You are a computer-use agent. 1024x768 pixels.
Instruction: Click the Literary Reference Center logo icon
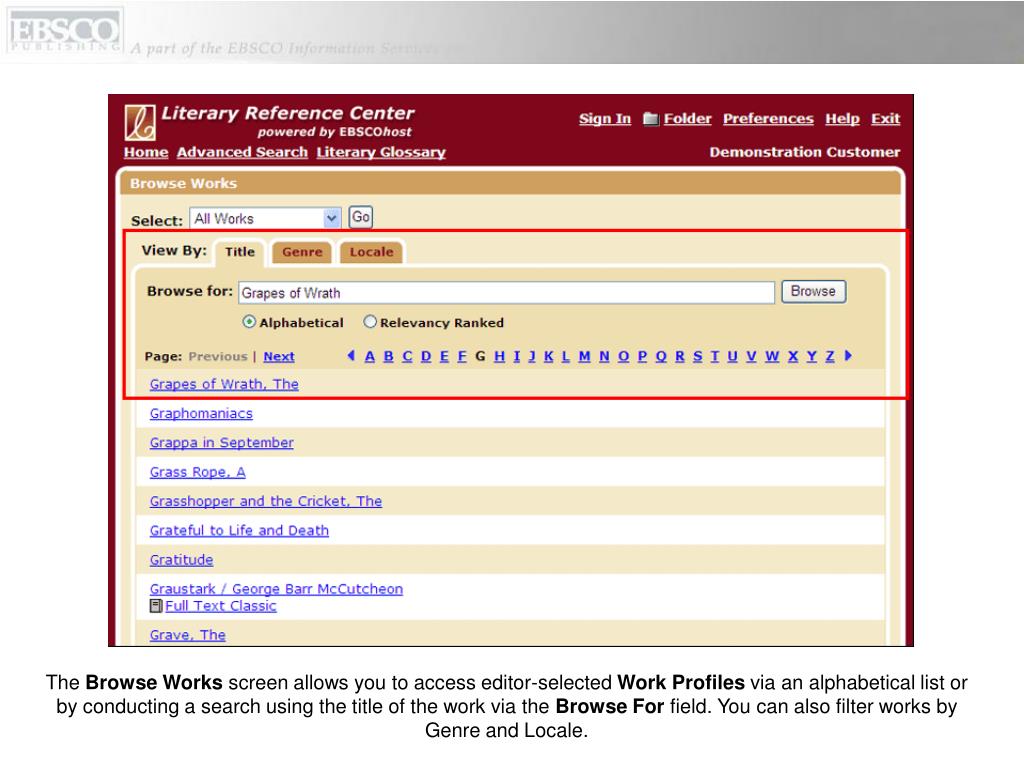click(140, 122)
